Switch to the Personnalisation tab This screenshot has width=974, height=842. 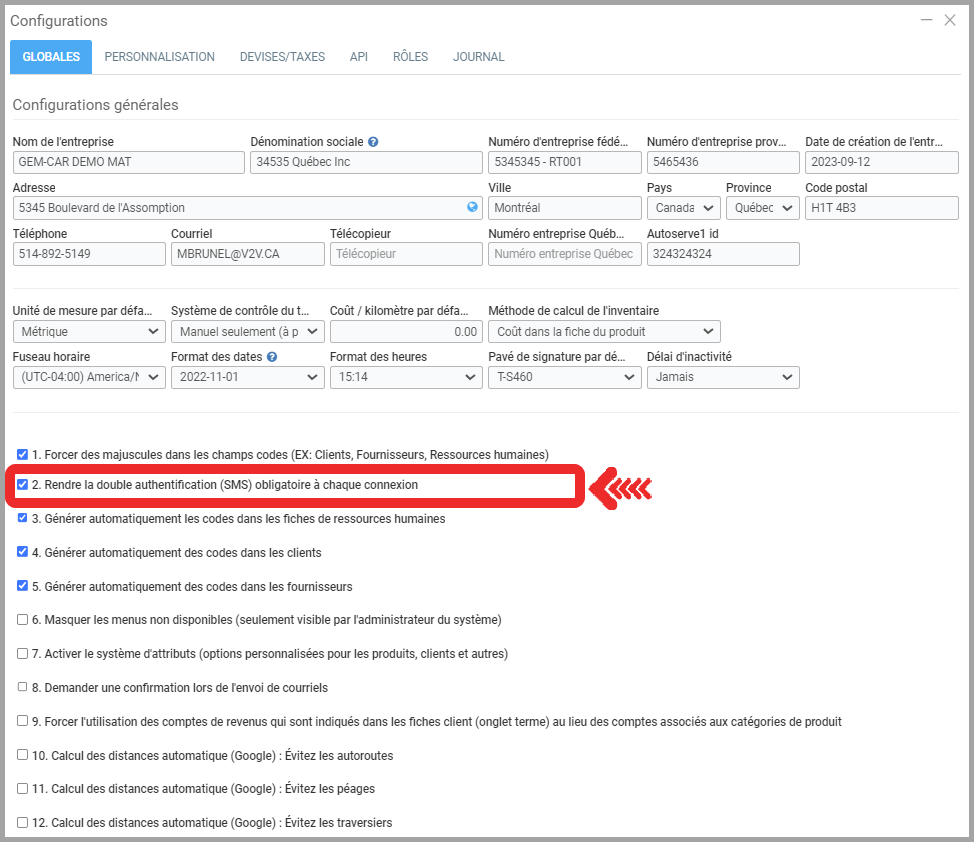(159, 57)
